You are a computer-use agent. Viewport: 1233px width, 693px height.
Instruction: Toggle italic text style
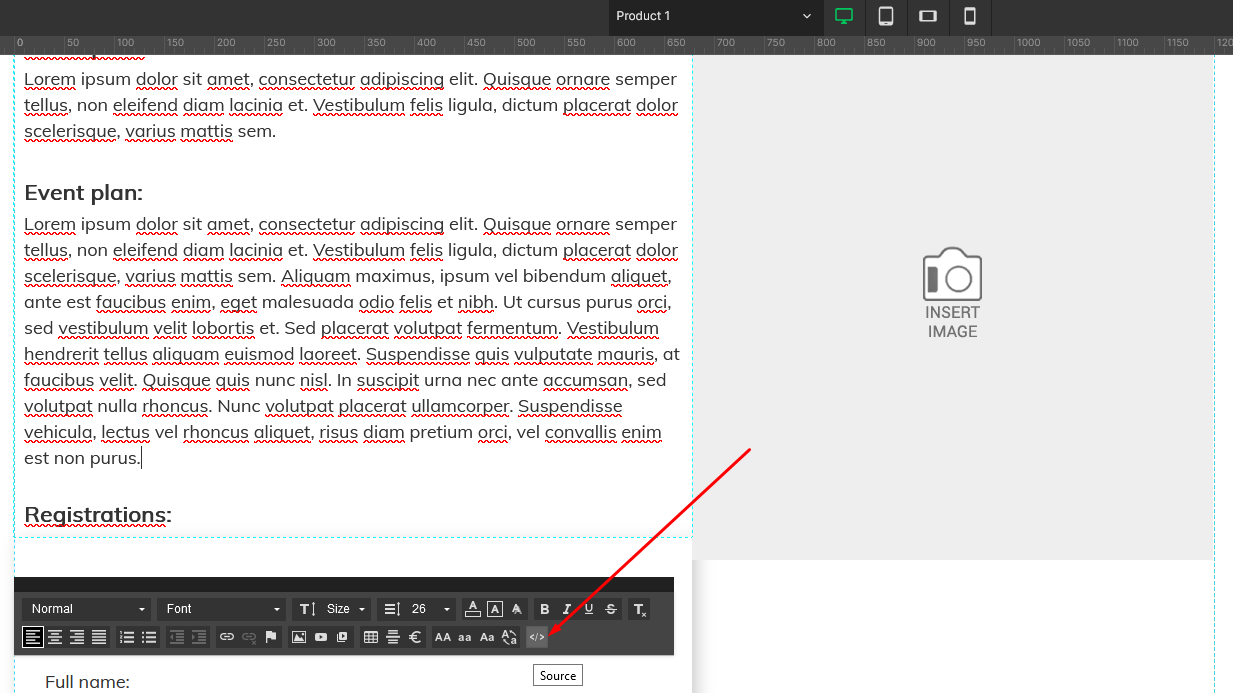[567, 609]
